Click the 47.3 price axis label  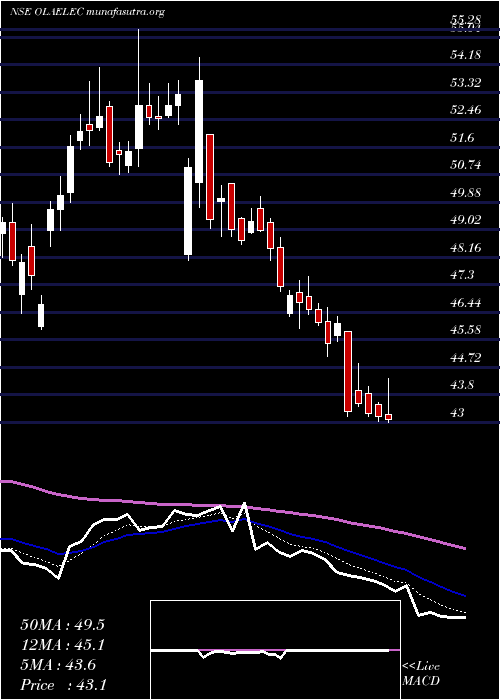462,275
